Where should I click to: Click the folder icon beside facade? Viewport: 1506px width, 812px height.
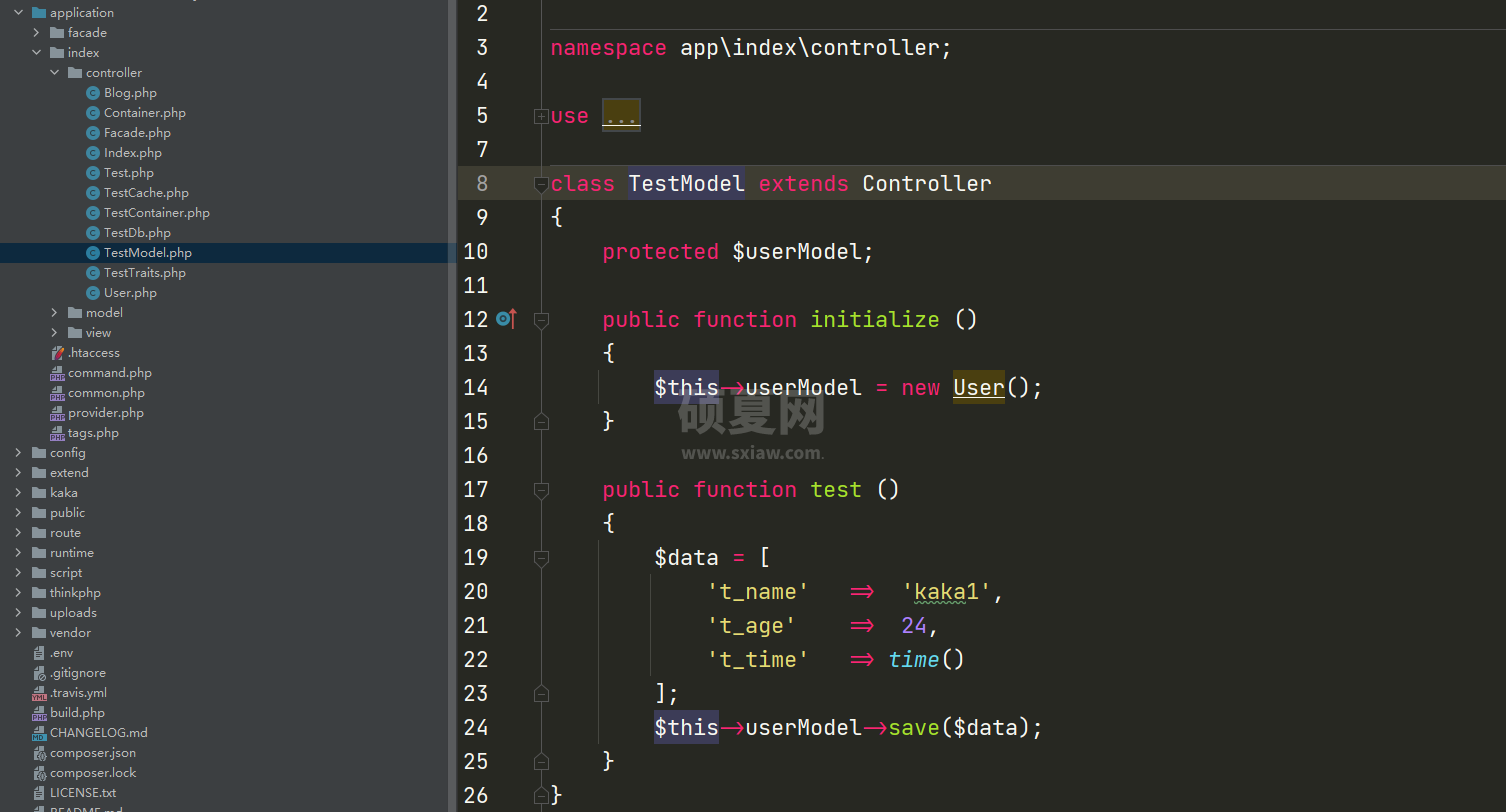click(57, 33)
